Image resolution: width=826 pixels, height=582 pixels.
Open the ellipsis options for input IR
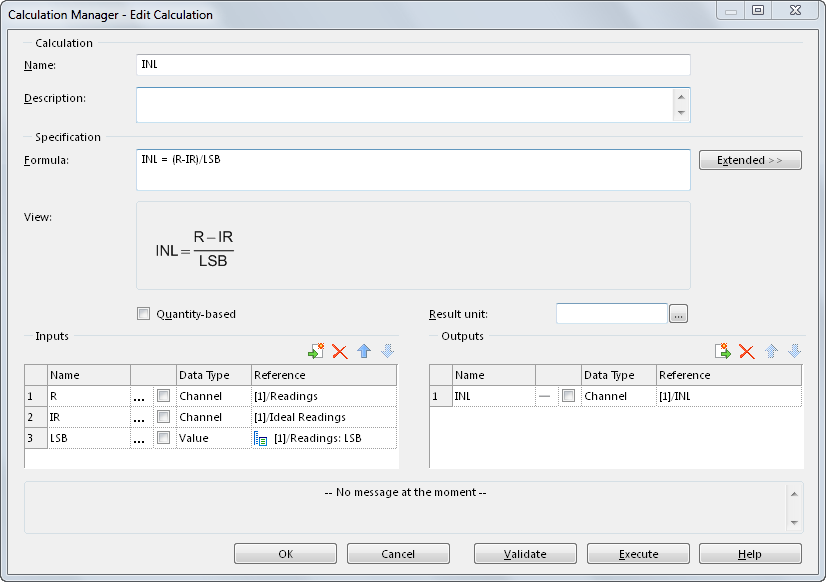click(140, 418)
